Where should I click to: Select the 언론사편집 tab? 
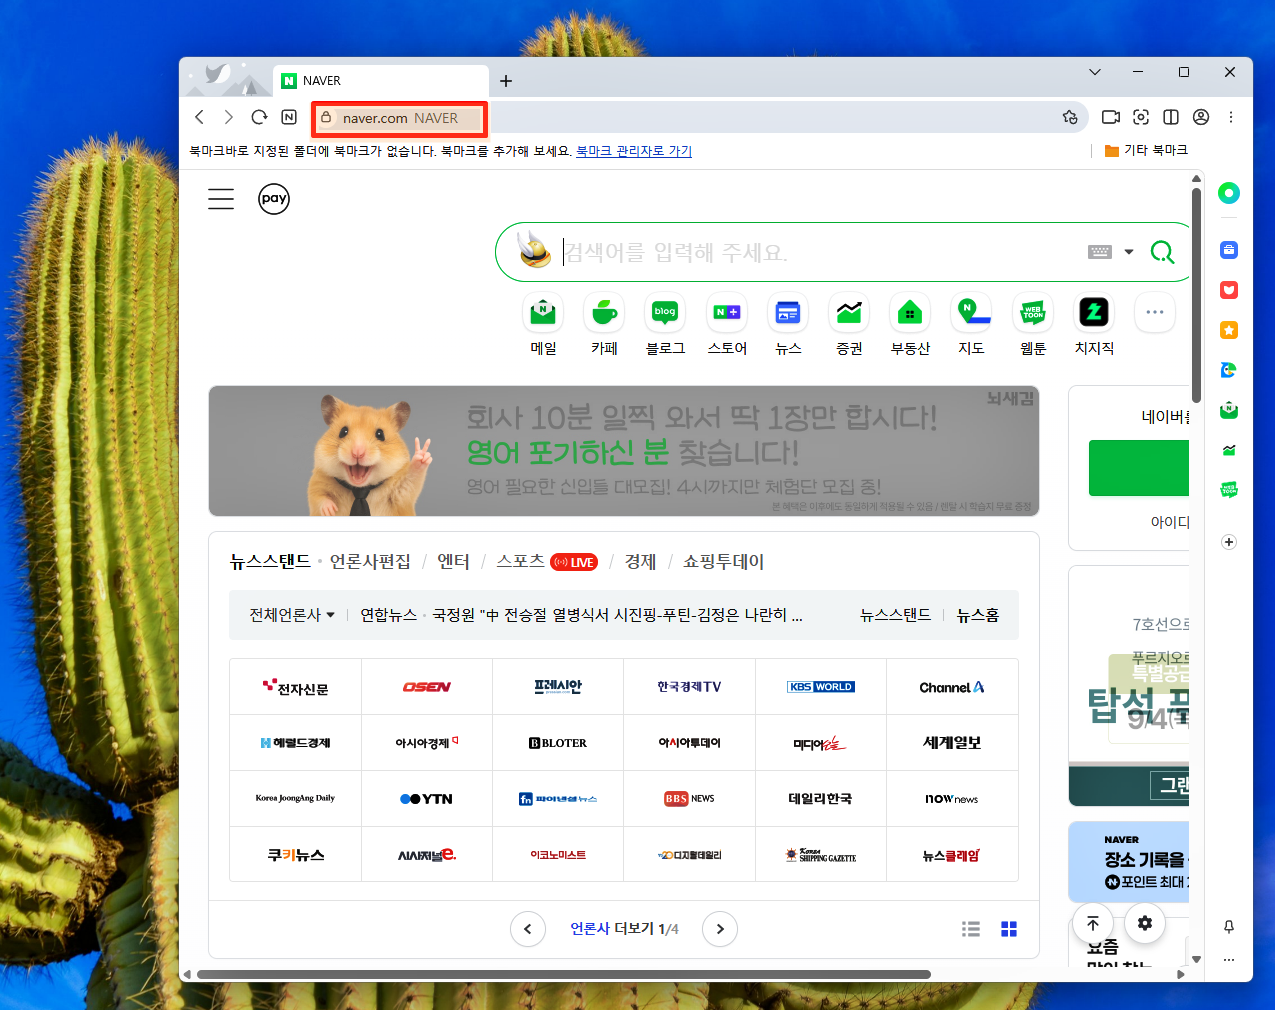click(370, 562)
